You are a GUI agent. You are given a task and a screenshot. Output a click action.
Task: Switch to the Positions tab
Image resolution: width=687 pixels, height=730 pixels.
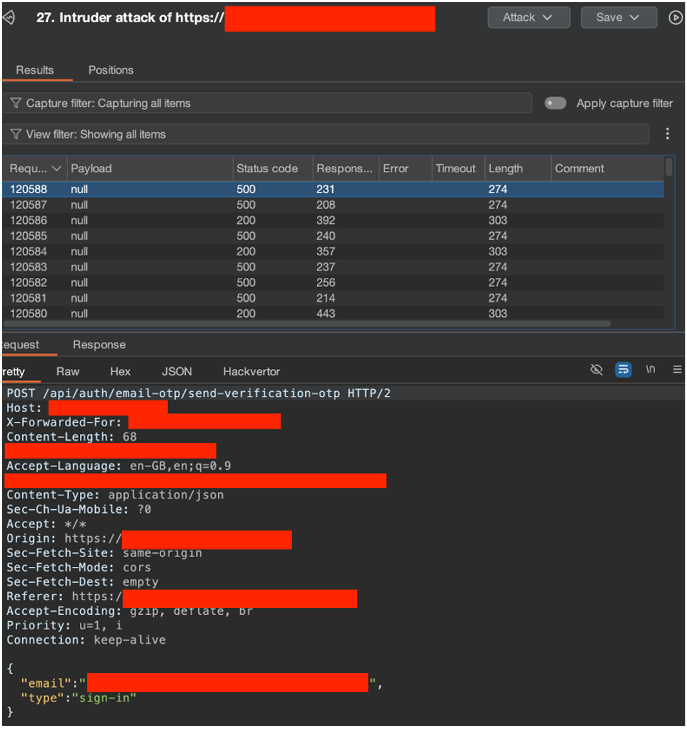click(111, 70)
